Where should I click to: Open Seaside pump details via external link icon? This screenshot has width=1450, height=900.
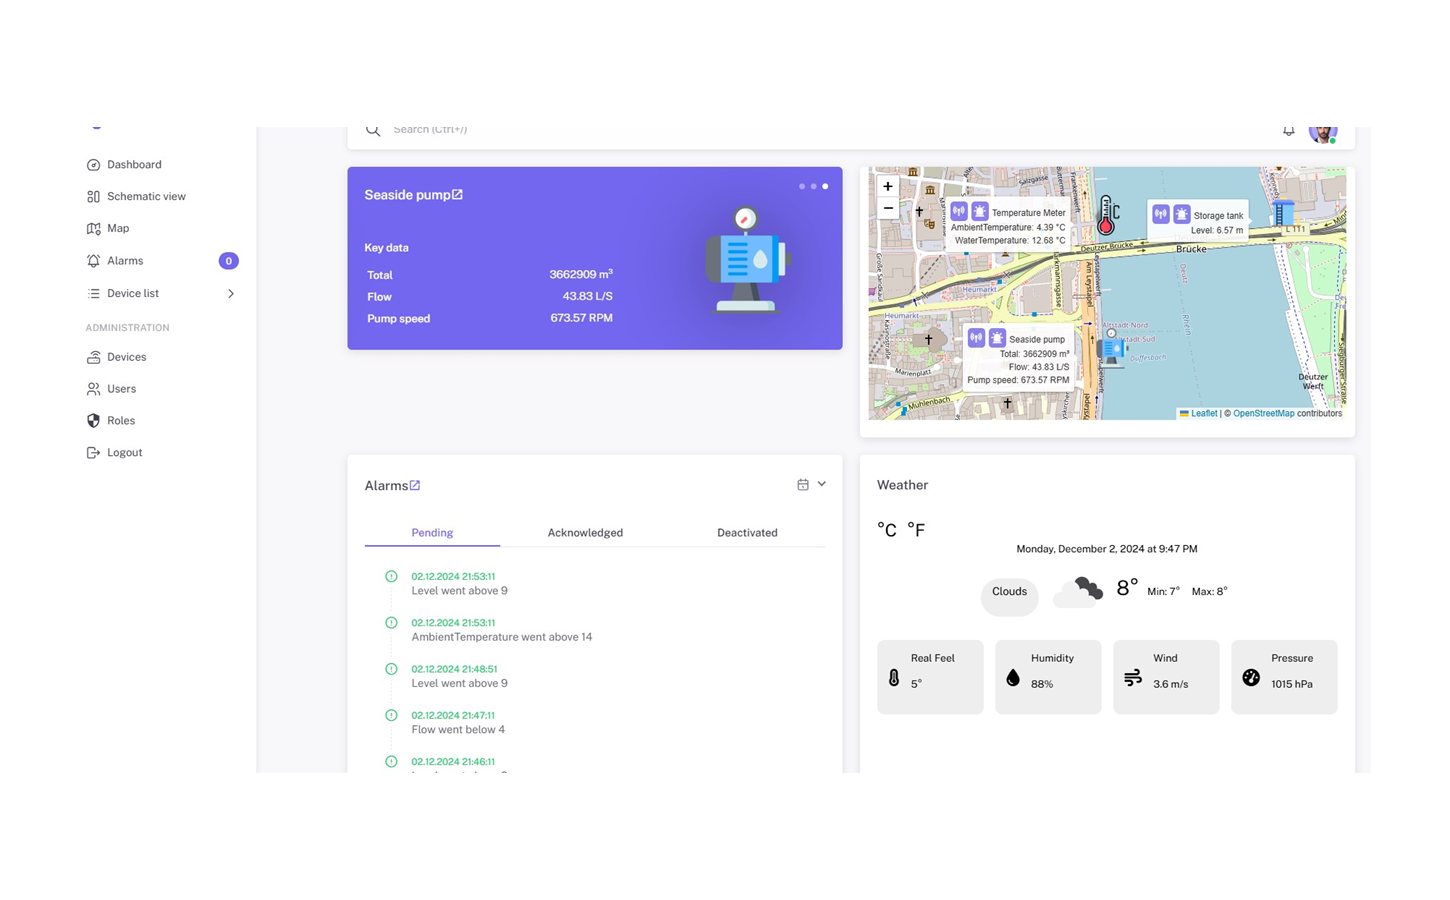[x=459, y=194]
